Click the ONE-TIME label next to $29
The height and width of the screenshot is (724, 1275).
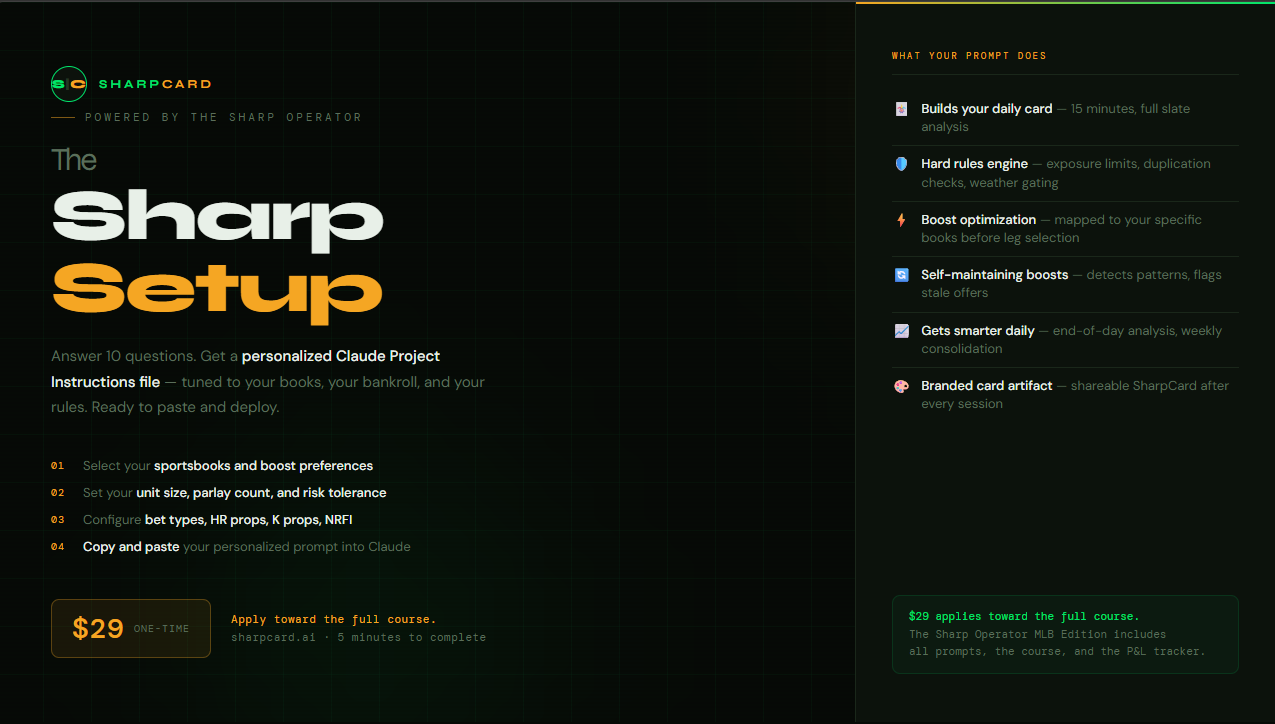tap(161, 629)
